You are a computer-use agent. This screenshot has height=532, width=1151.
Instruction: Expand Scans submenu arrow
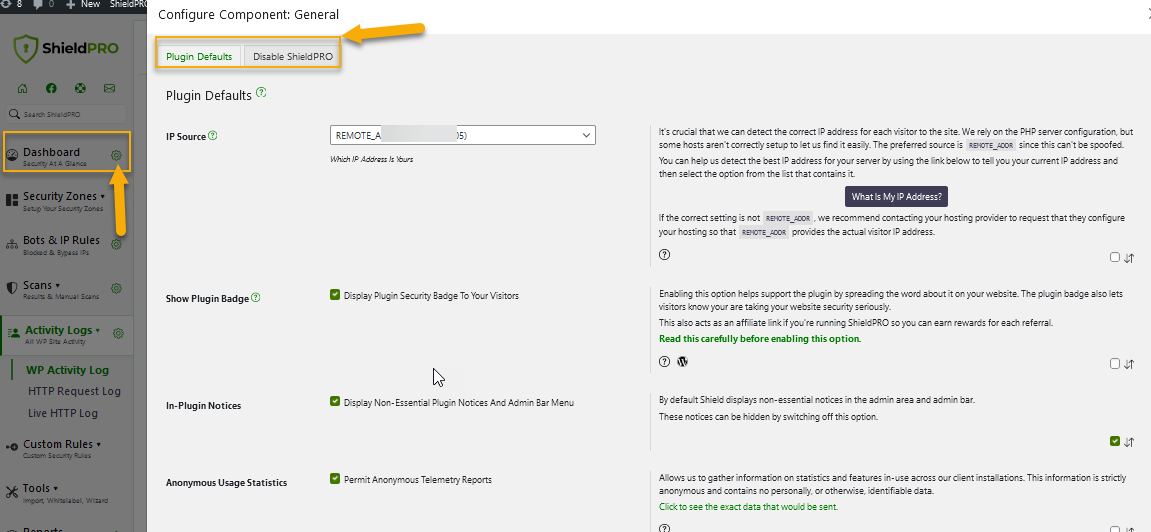tap(57, 285)
